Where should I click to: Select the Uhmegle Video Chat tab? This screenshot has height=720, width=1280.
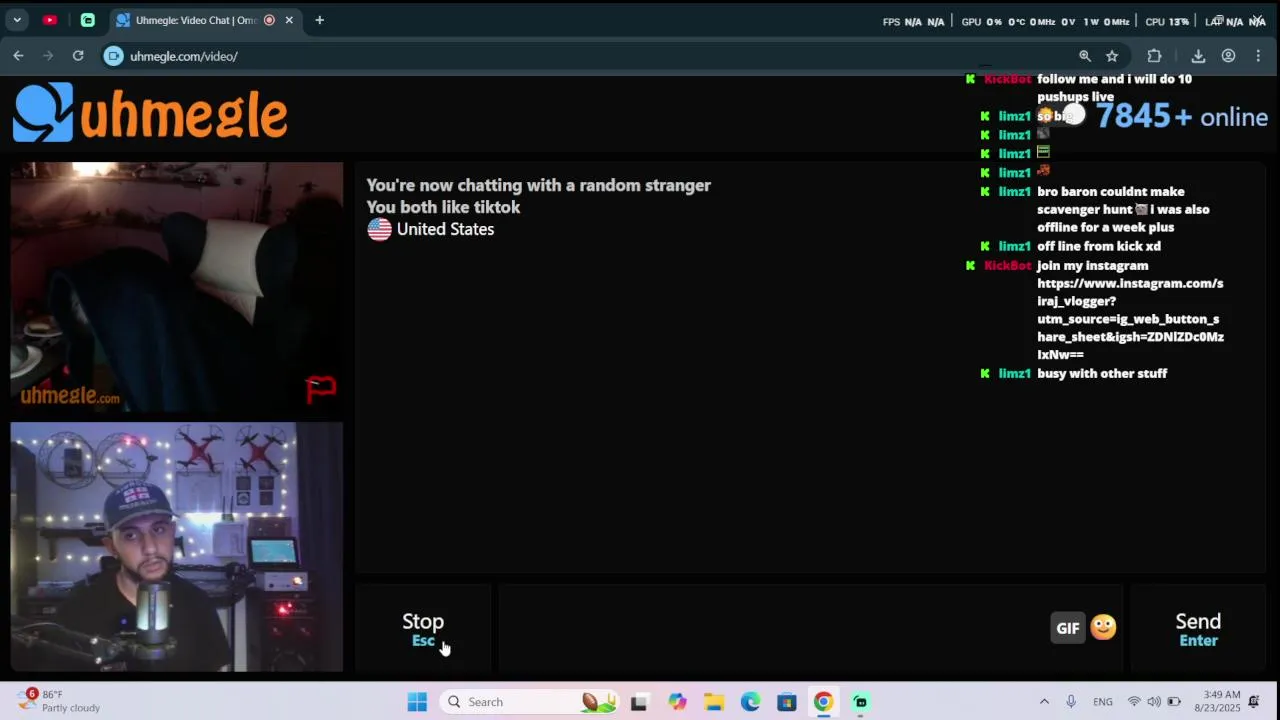coord(196,20)
